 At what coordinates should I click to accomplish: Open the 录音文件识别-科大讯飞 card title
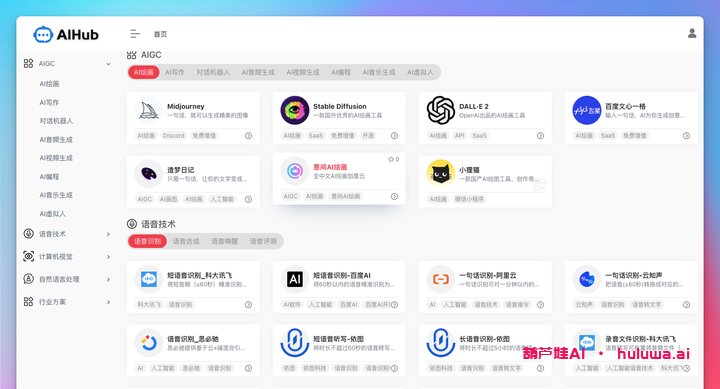(640, 339)
